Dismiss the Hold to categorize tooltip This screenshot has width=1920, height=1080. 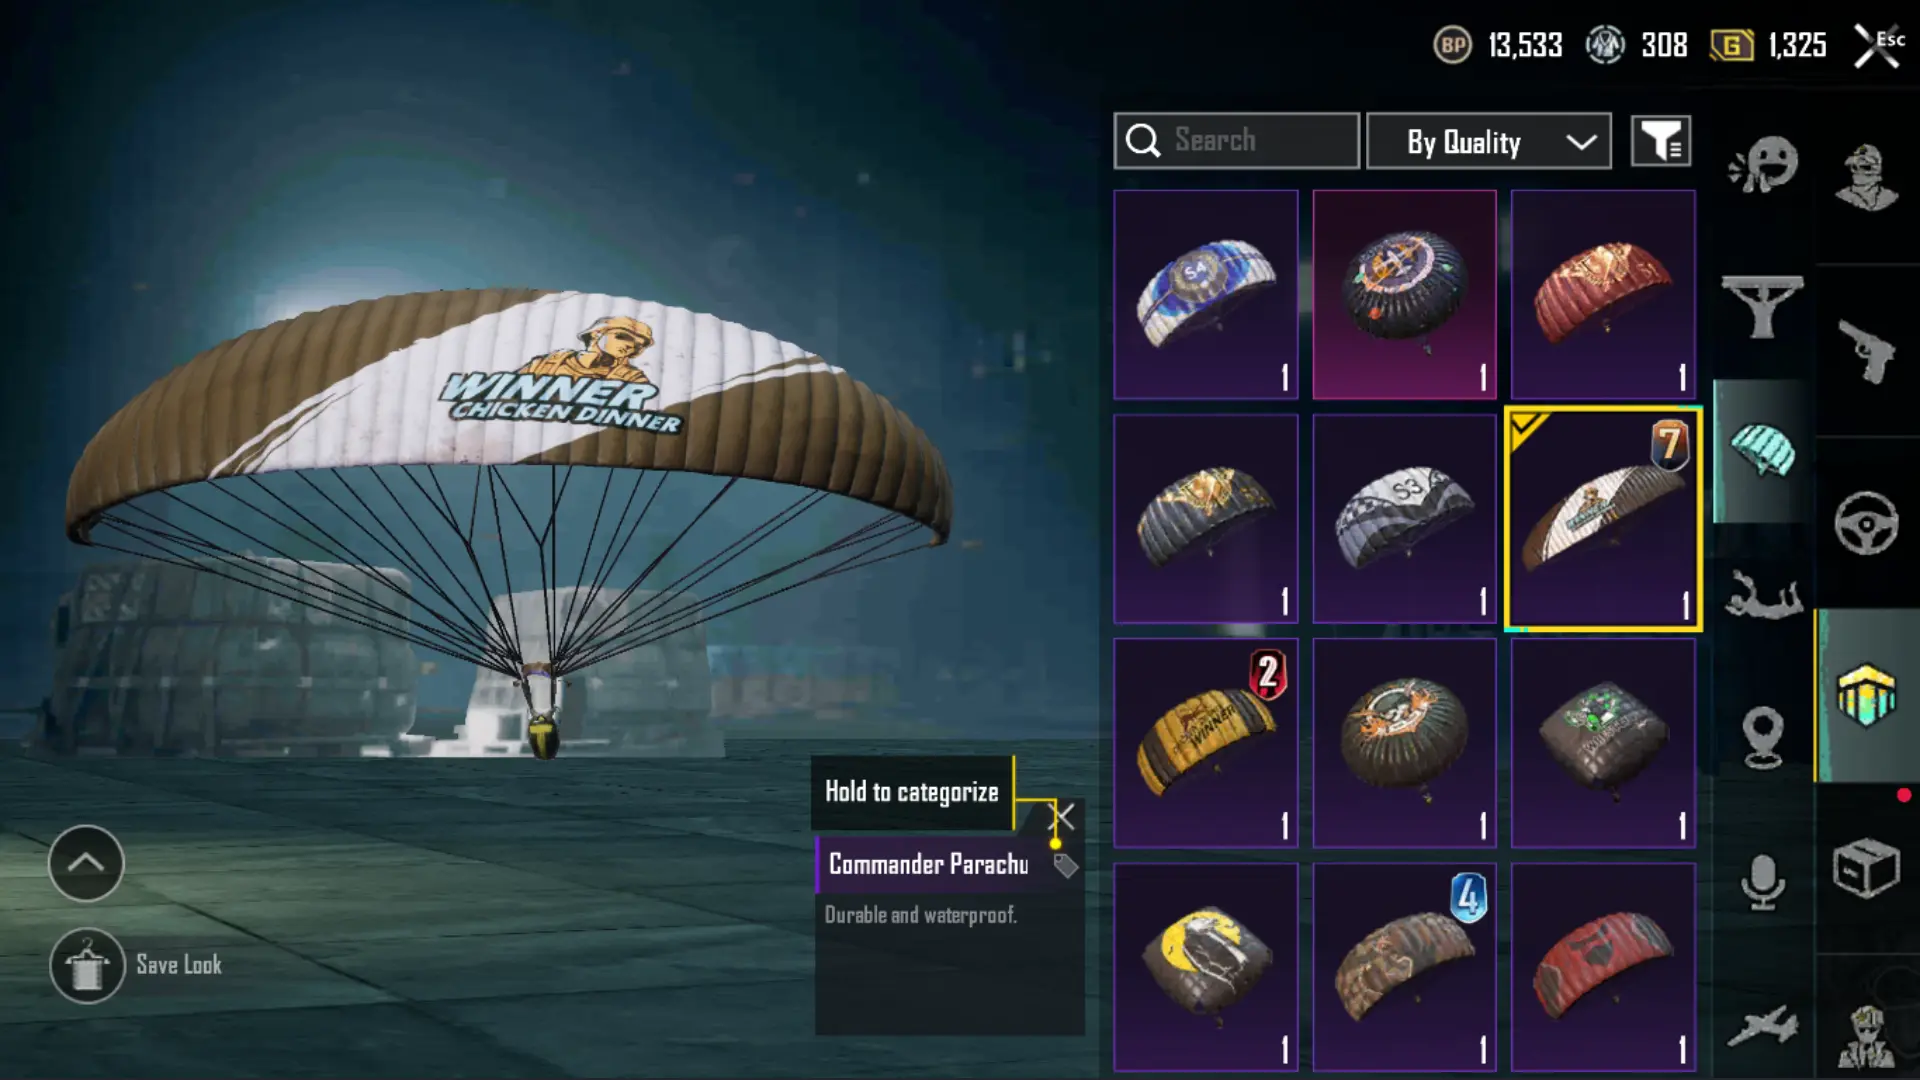click(1064, 817)
